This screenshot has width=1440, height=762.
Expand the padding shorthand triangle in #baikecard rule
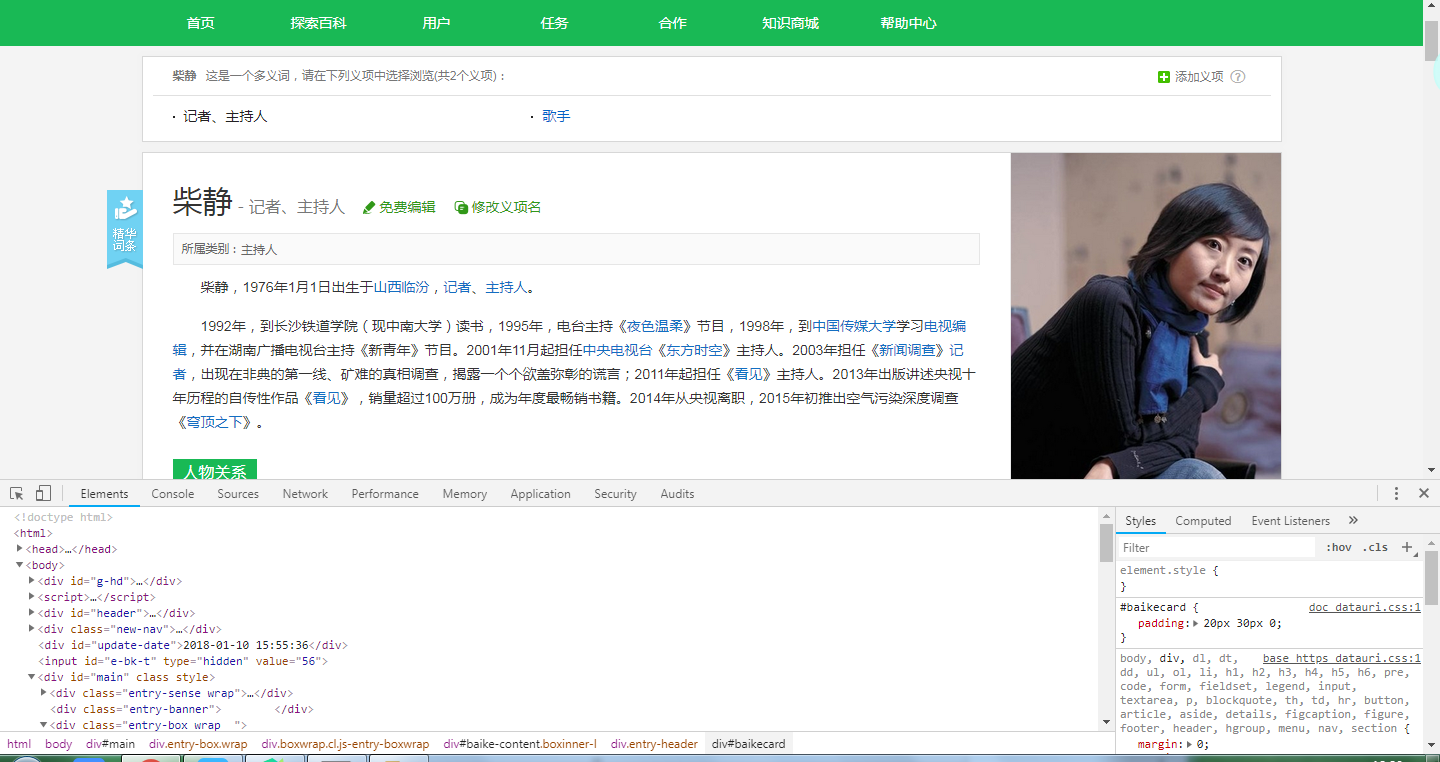pos(1197,623)
